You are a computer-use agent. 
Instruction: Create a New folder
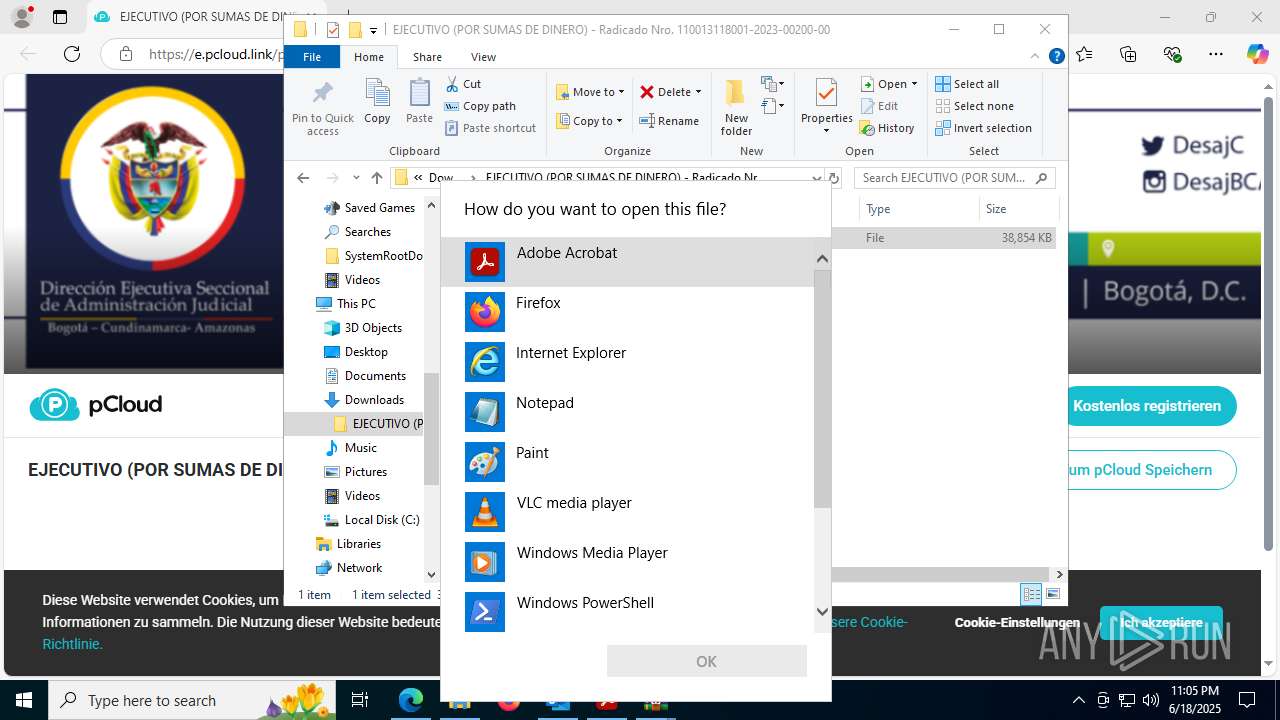[736, 108]
